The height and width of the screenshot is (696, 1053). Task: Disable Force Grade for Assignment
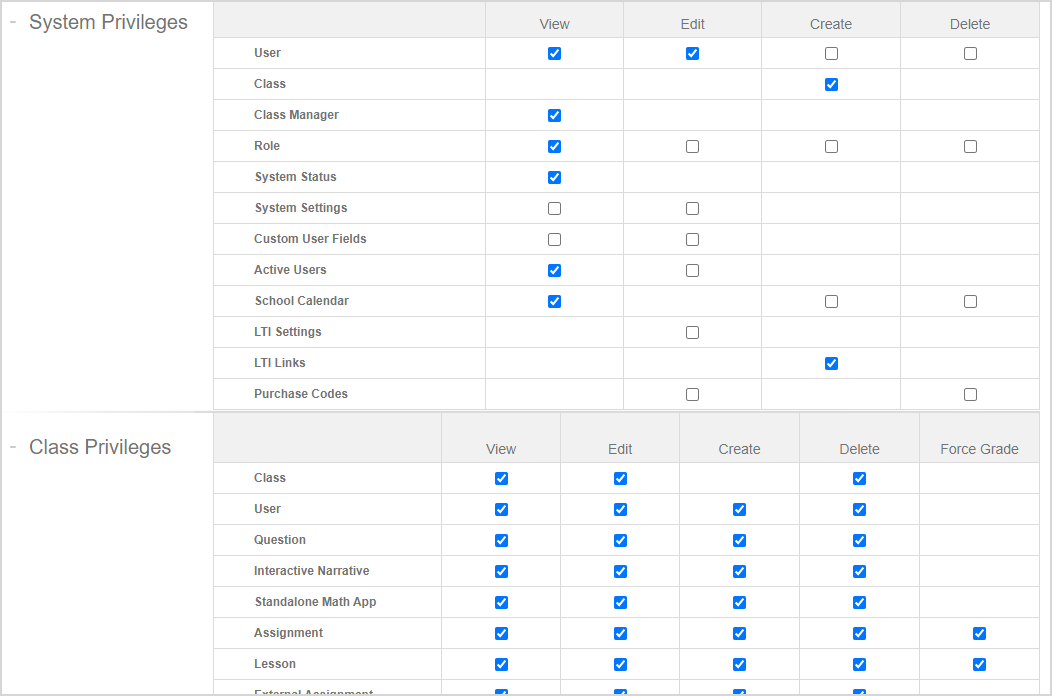coord(979,633)
